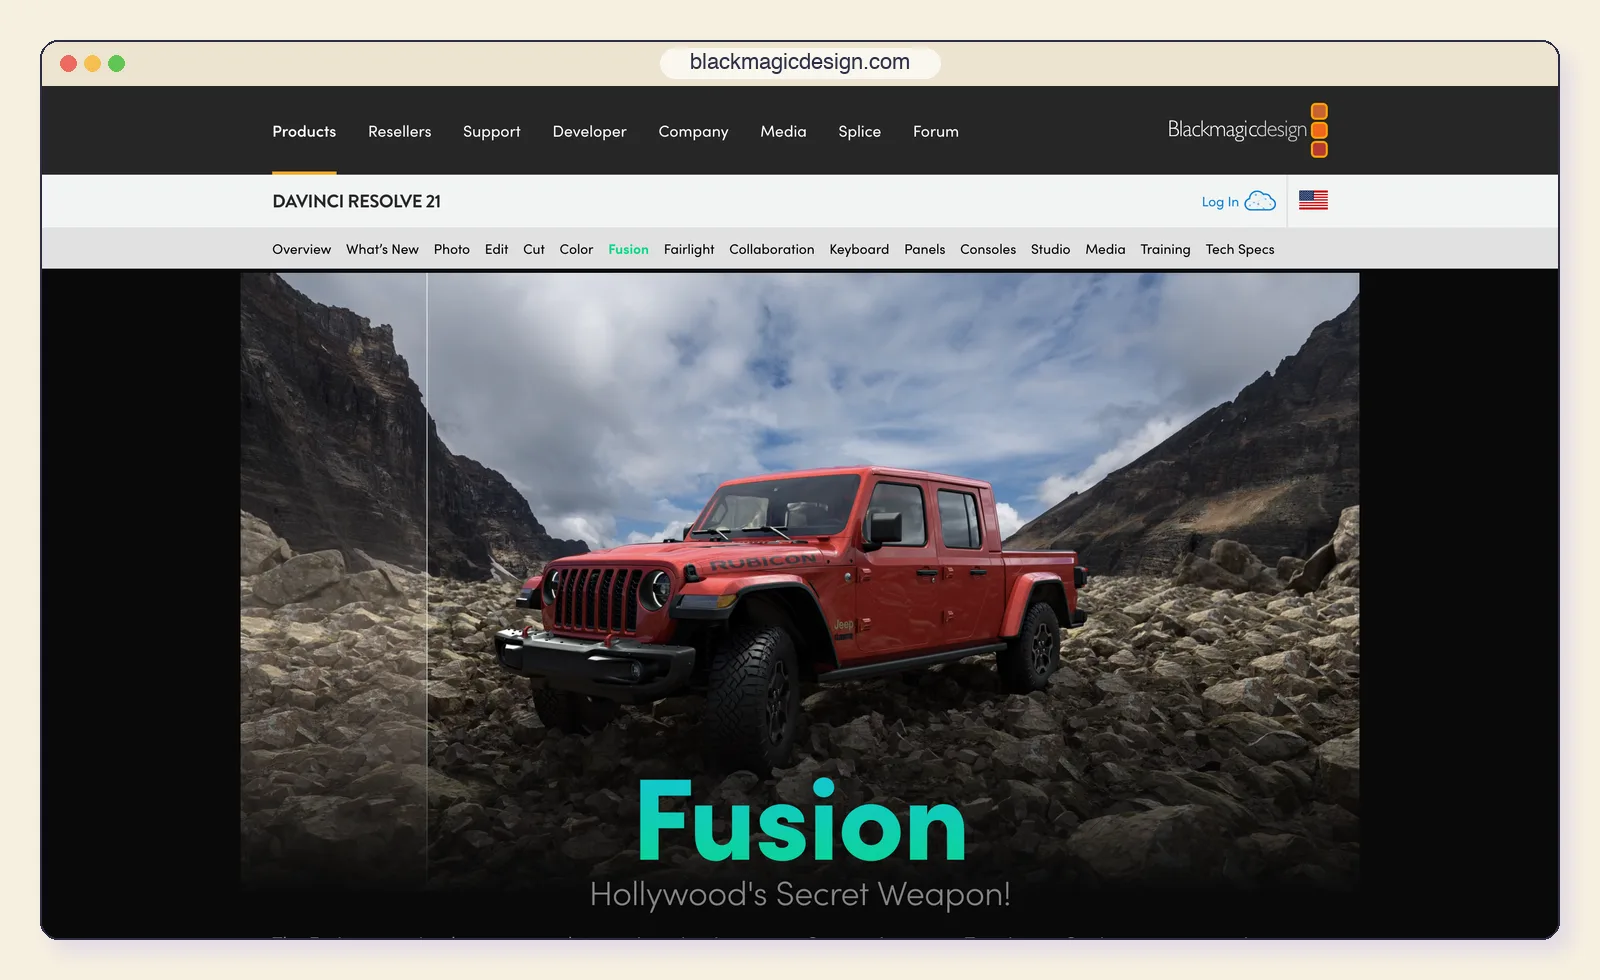Minimize the window with yellow button

click(92, 63)
